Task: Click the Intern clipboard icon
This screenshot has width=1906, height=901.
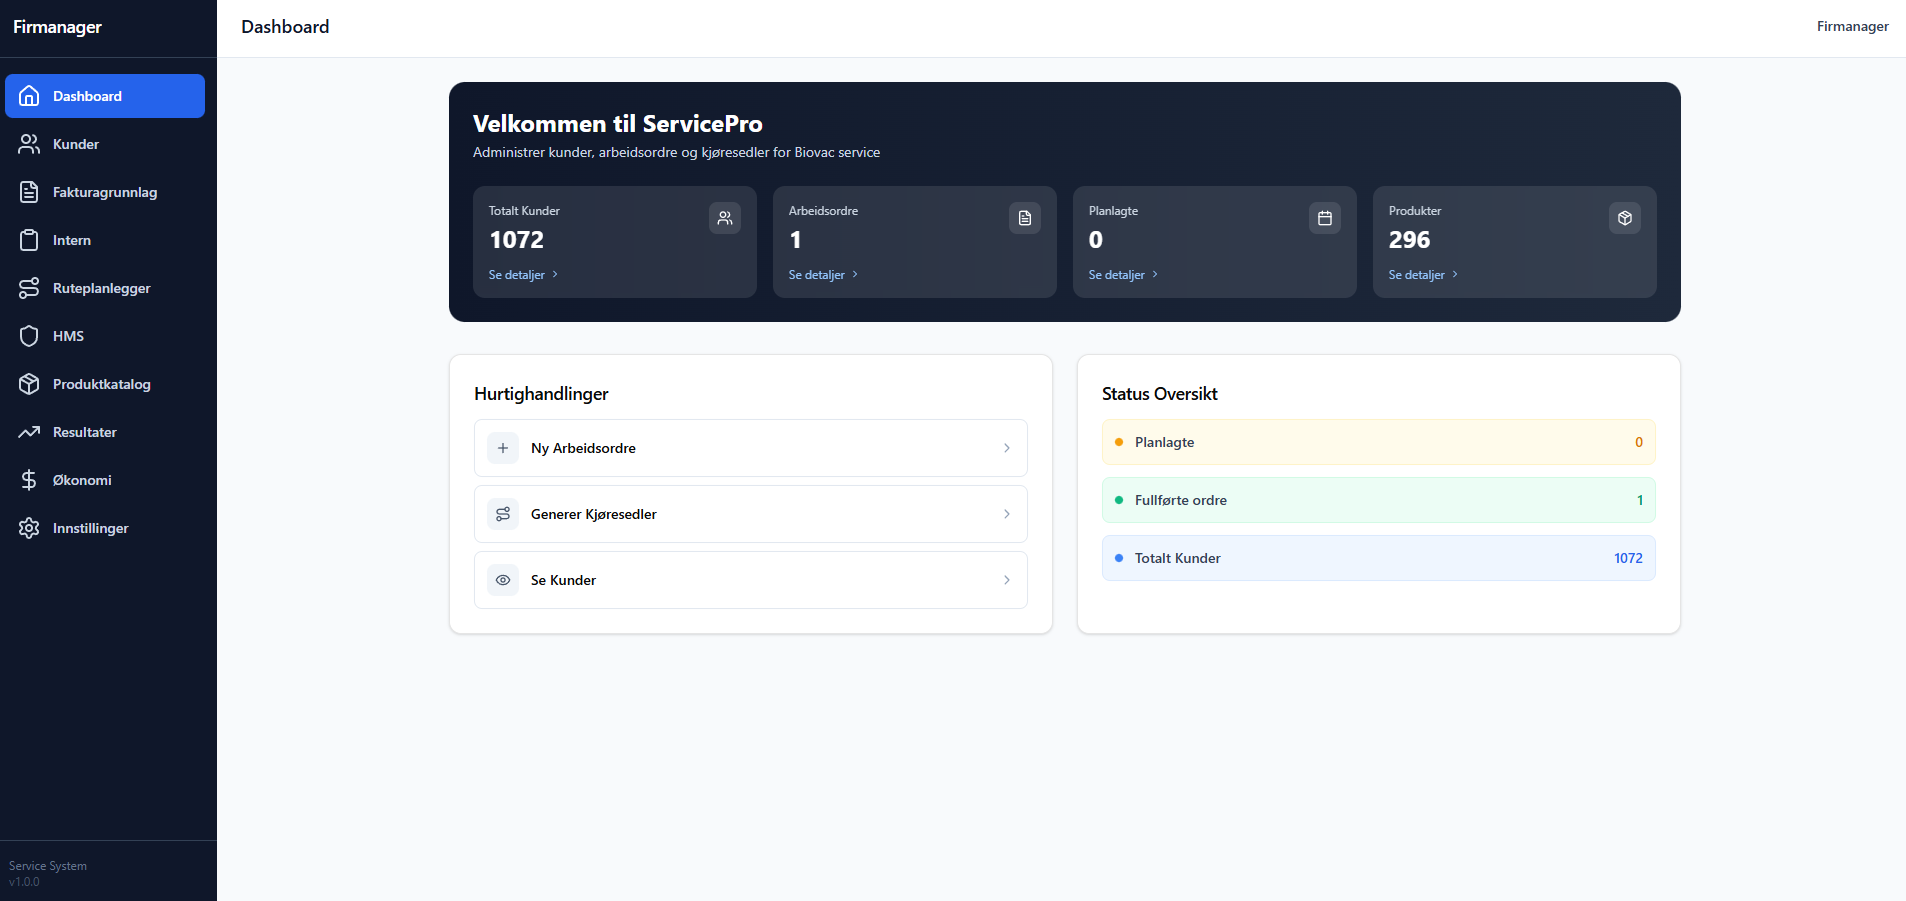Action: [29, 240]
